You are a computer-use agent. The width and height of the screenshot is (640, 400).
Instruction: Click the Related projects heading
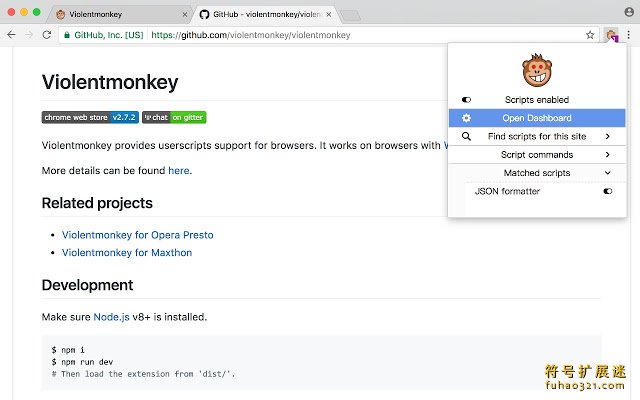97,203
